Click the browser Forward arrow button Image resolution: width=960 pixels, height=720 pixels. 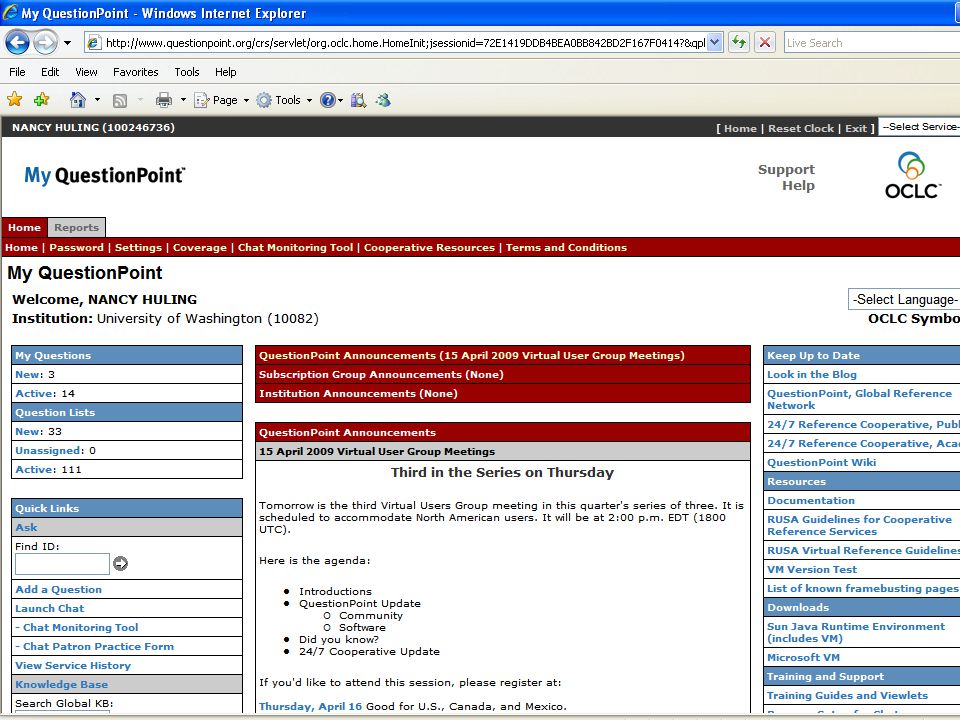(45, 42)
